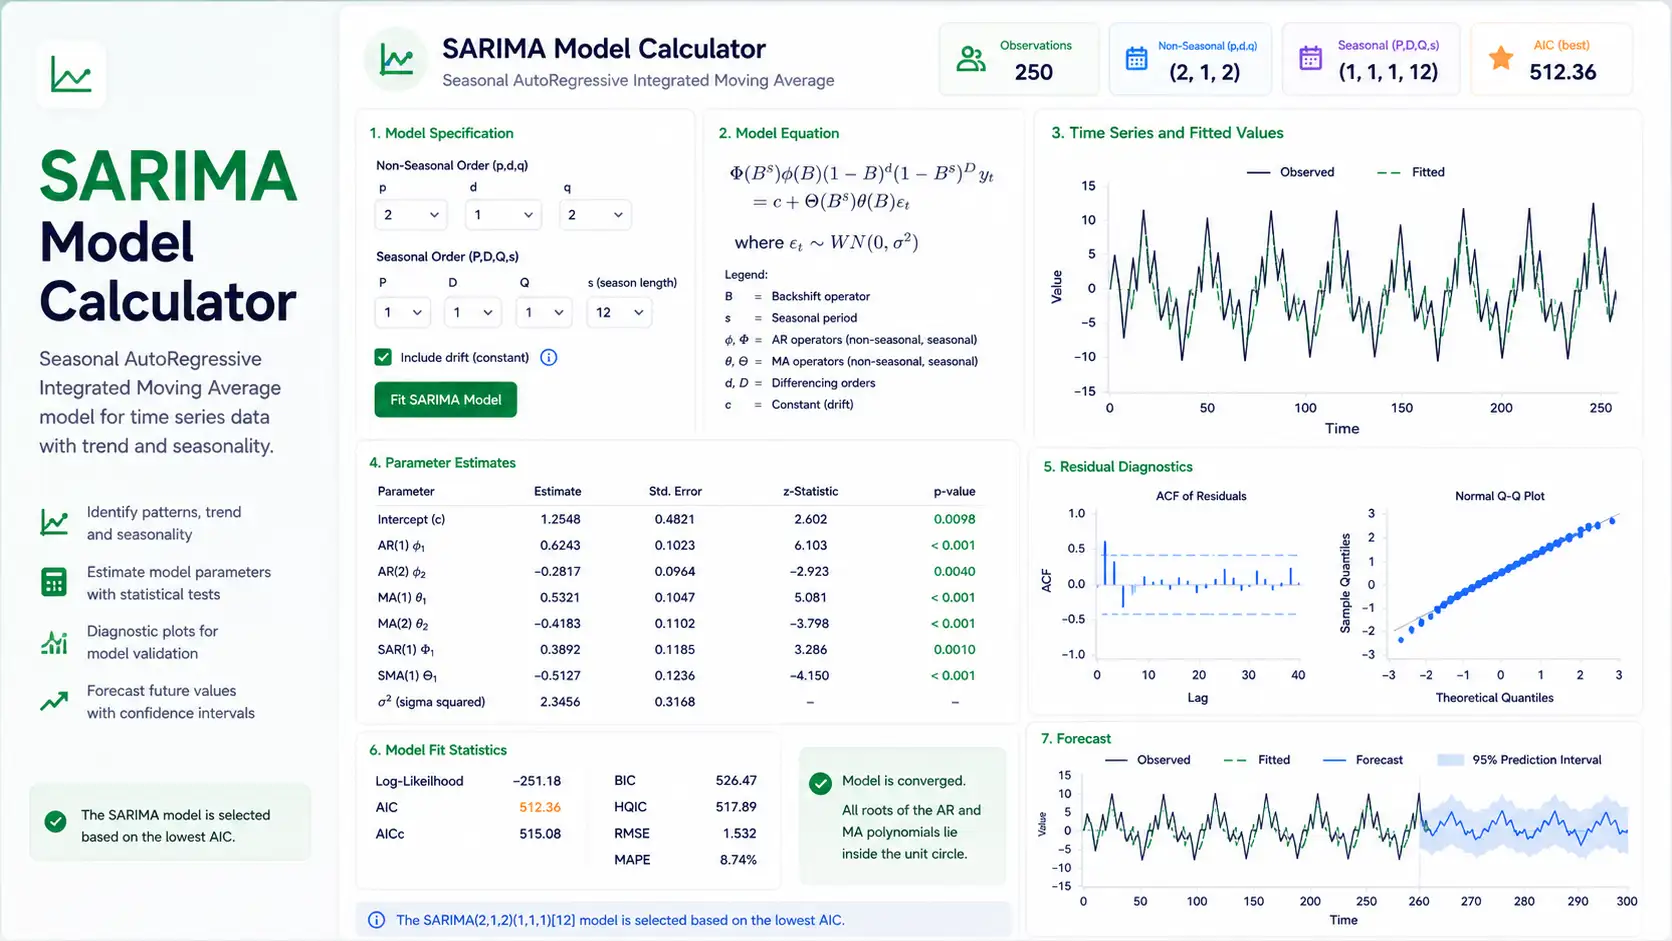This screenshot has width=1672, height=941.
Task: Click the Parameter column header
Action: [406, 491]
